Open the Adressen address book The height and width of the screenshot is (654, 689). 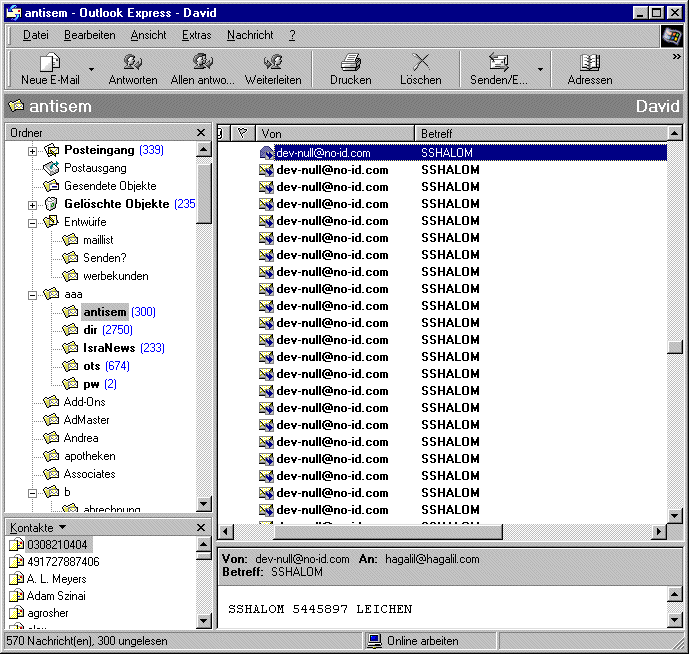click(x=589, y=63)
